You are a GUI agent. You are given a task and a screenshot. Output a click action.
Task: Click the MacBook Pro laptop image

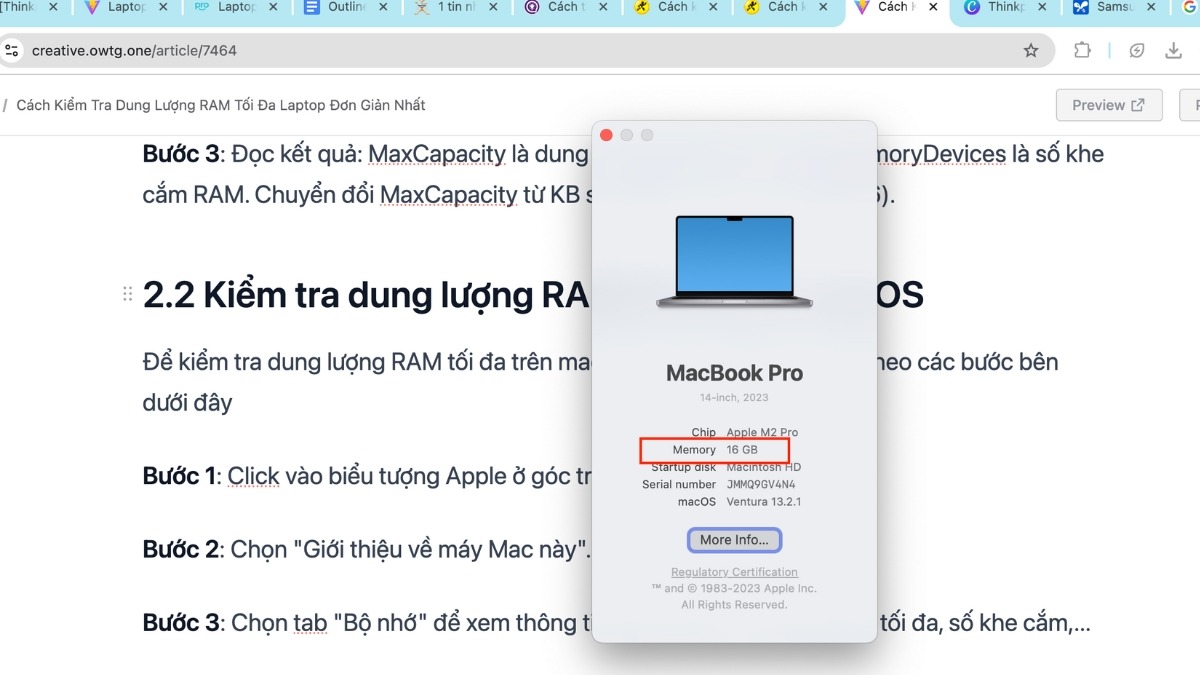(x=734, y=260)
